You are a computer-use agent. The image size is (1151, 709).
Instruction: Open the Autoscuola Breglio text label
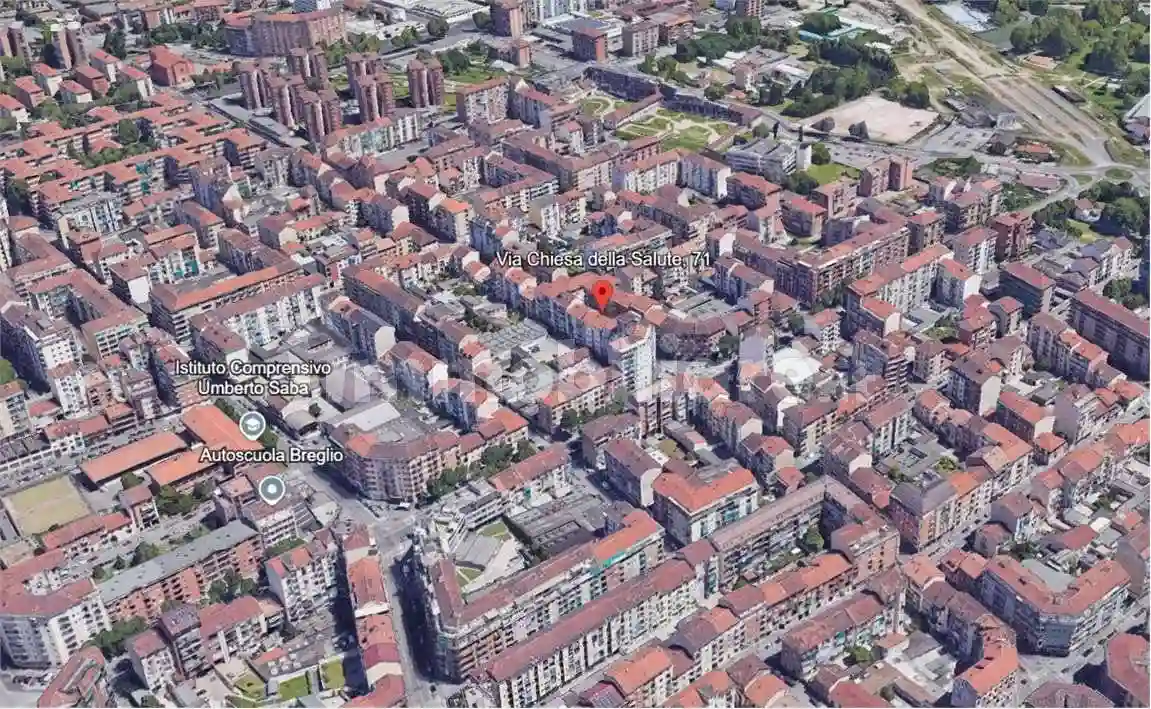point(271,455)
